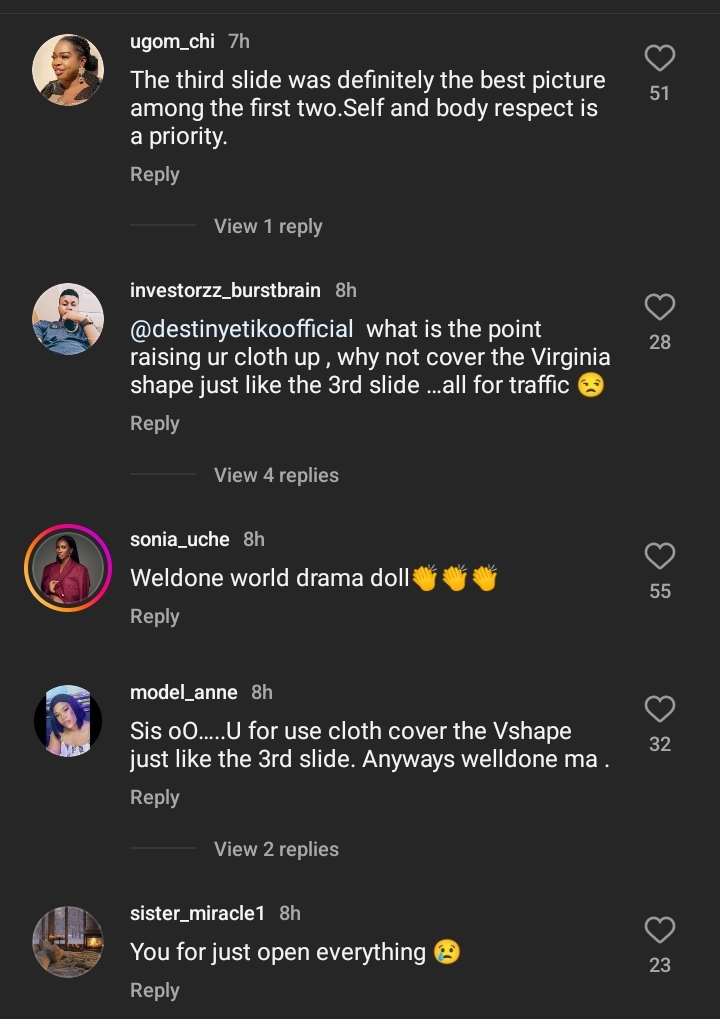
Task: Tap heart on investorzz_burstbrain's comment
Action: (x=659, y=307)
